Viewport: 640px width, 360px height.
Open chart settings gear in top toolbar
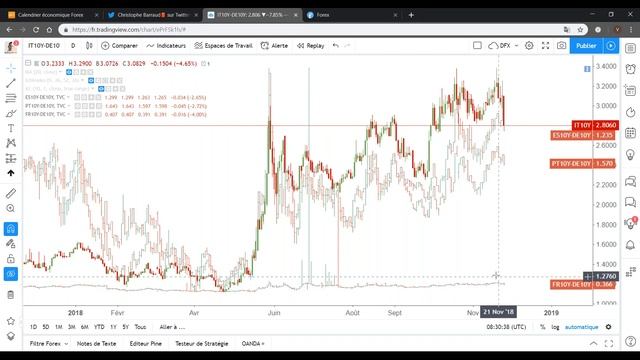[529, 46]
